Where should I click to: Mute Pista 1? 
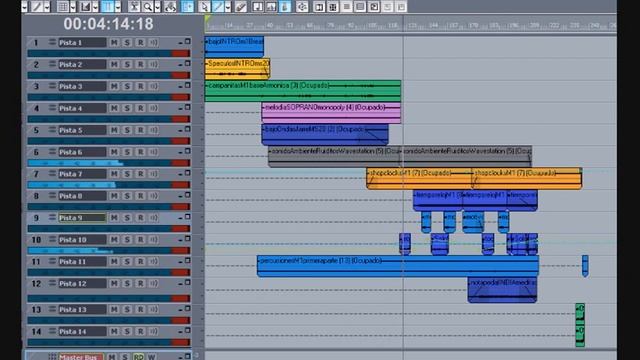coord(114,42)
